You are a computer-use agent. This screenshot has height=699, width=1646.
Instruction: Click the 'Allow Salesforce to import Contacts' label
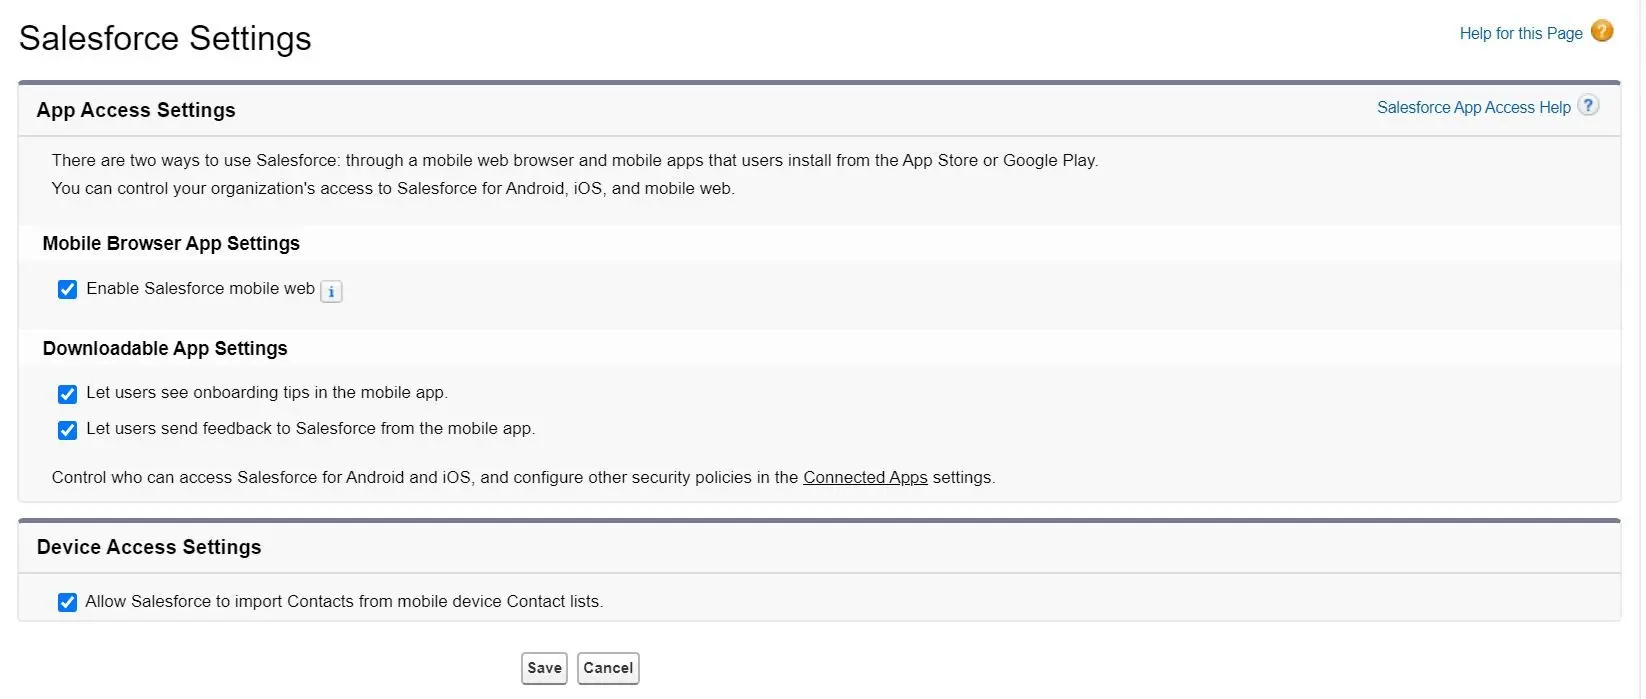point(344,601)
